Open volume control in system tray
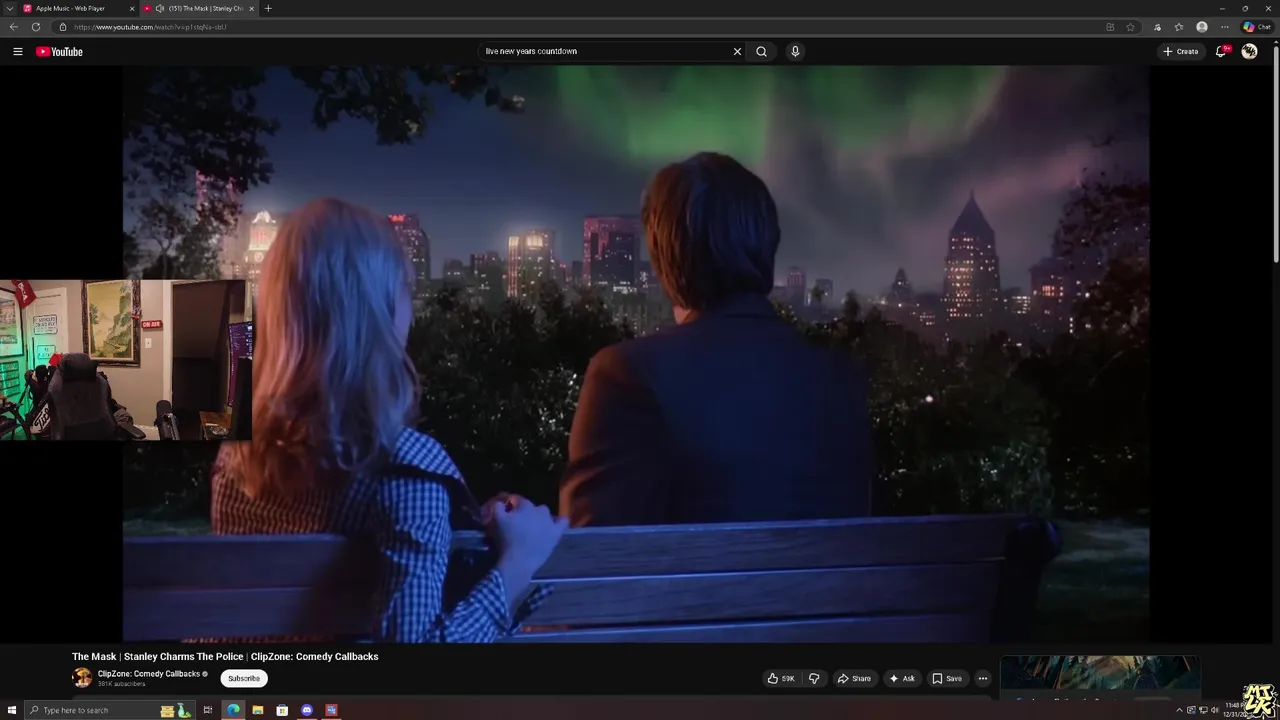Screen dimensions: 1280x720 coord(1214,710)
